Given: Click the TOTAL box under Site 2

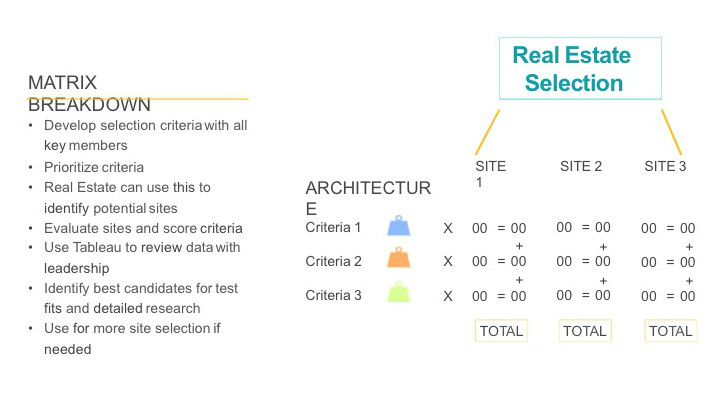Looking at the screenshot, I should click(585, 331).
